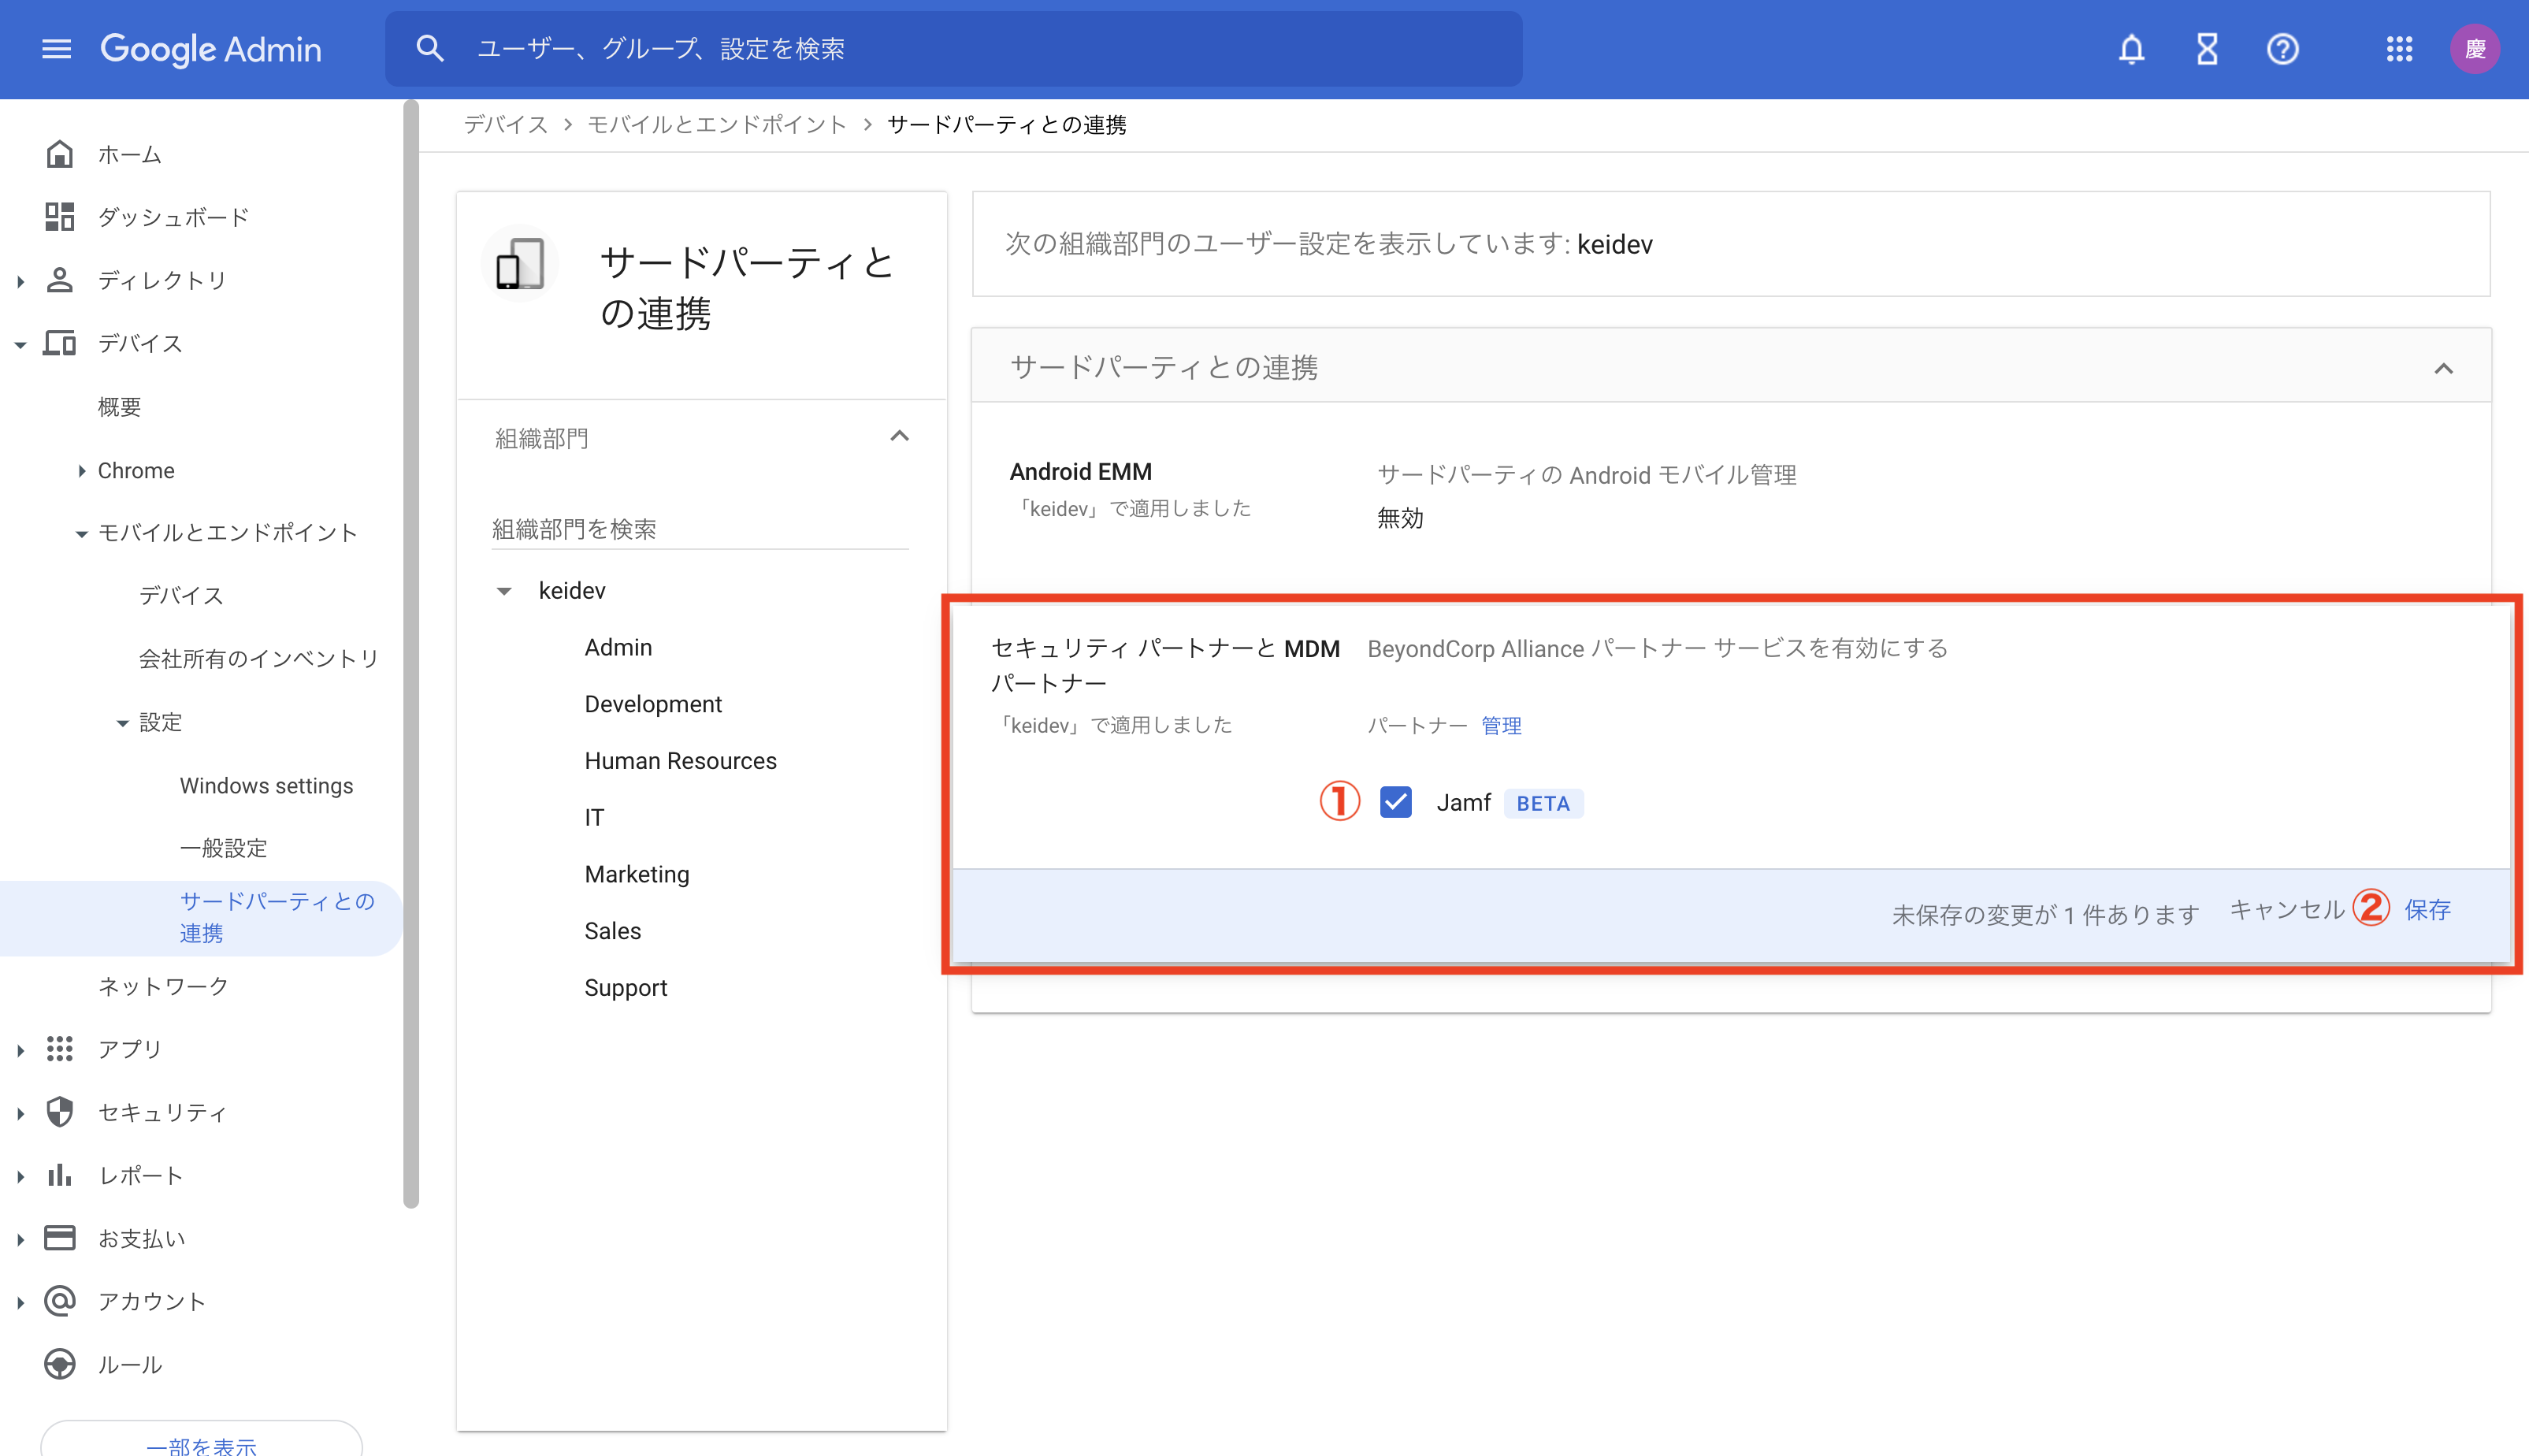Click the Security shield icon

click(x=60, y=1112)
